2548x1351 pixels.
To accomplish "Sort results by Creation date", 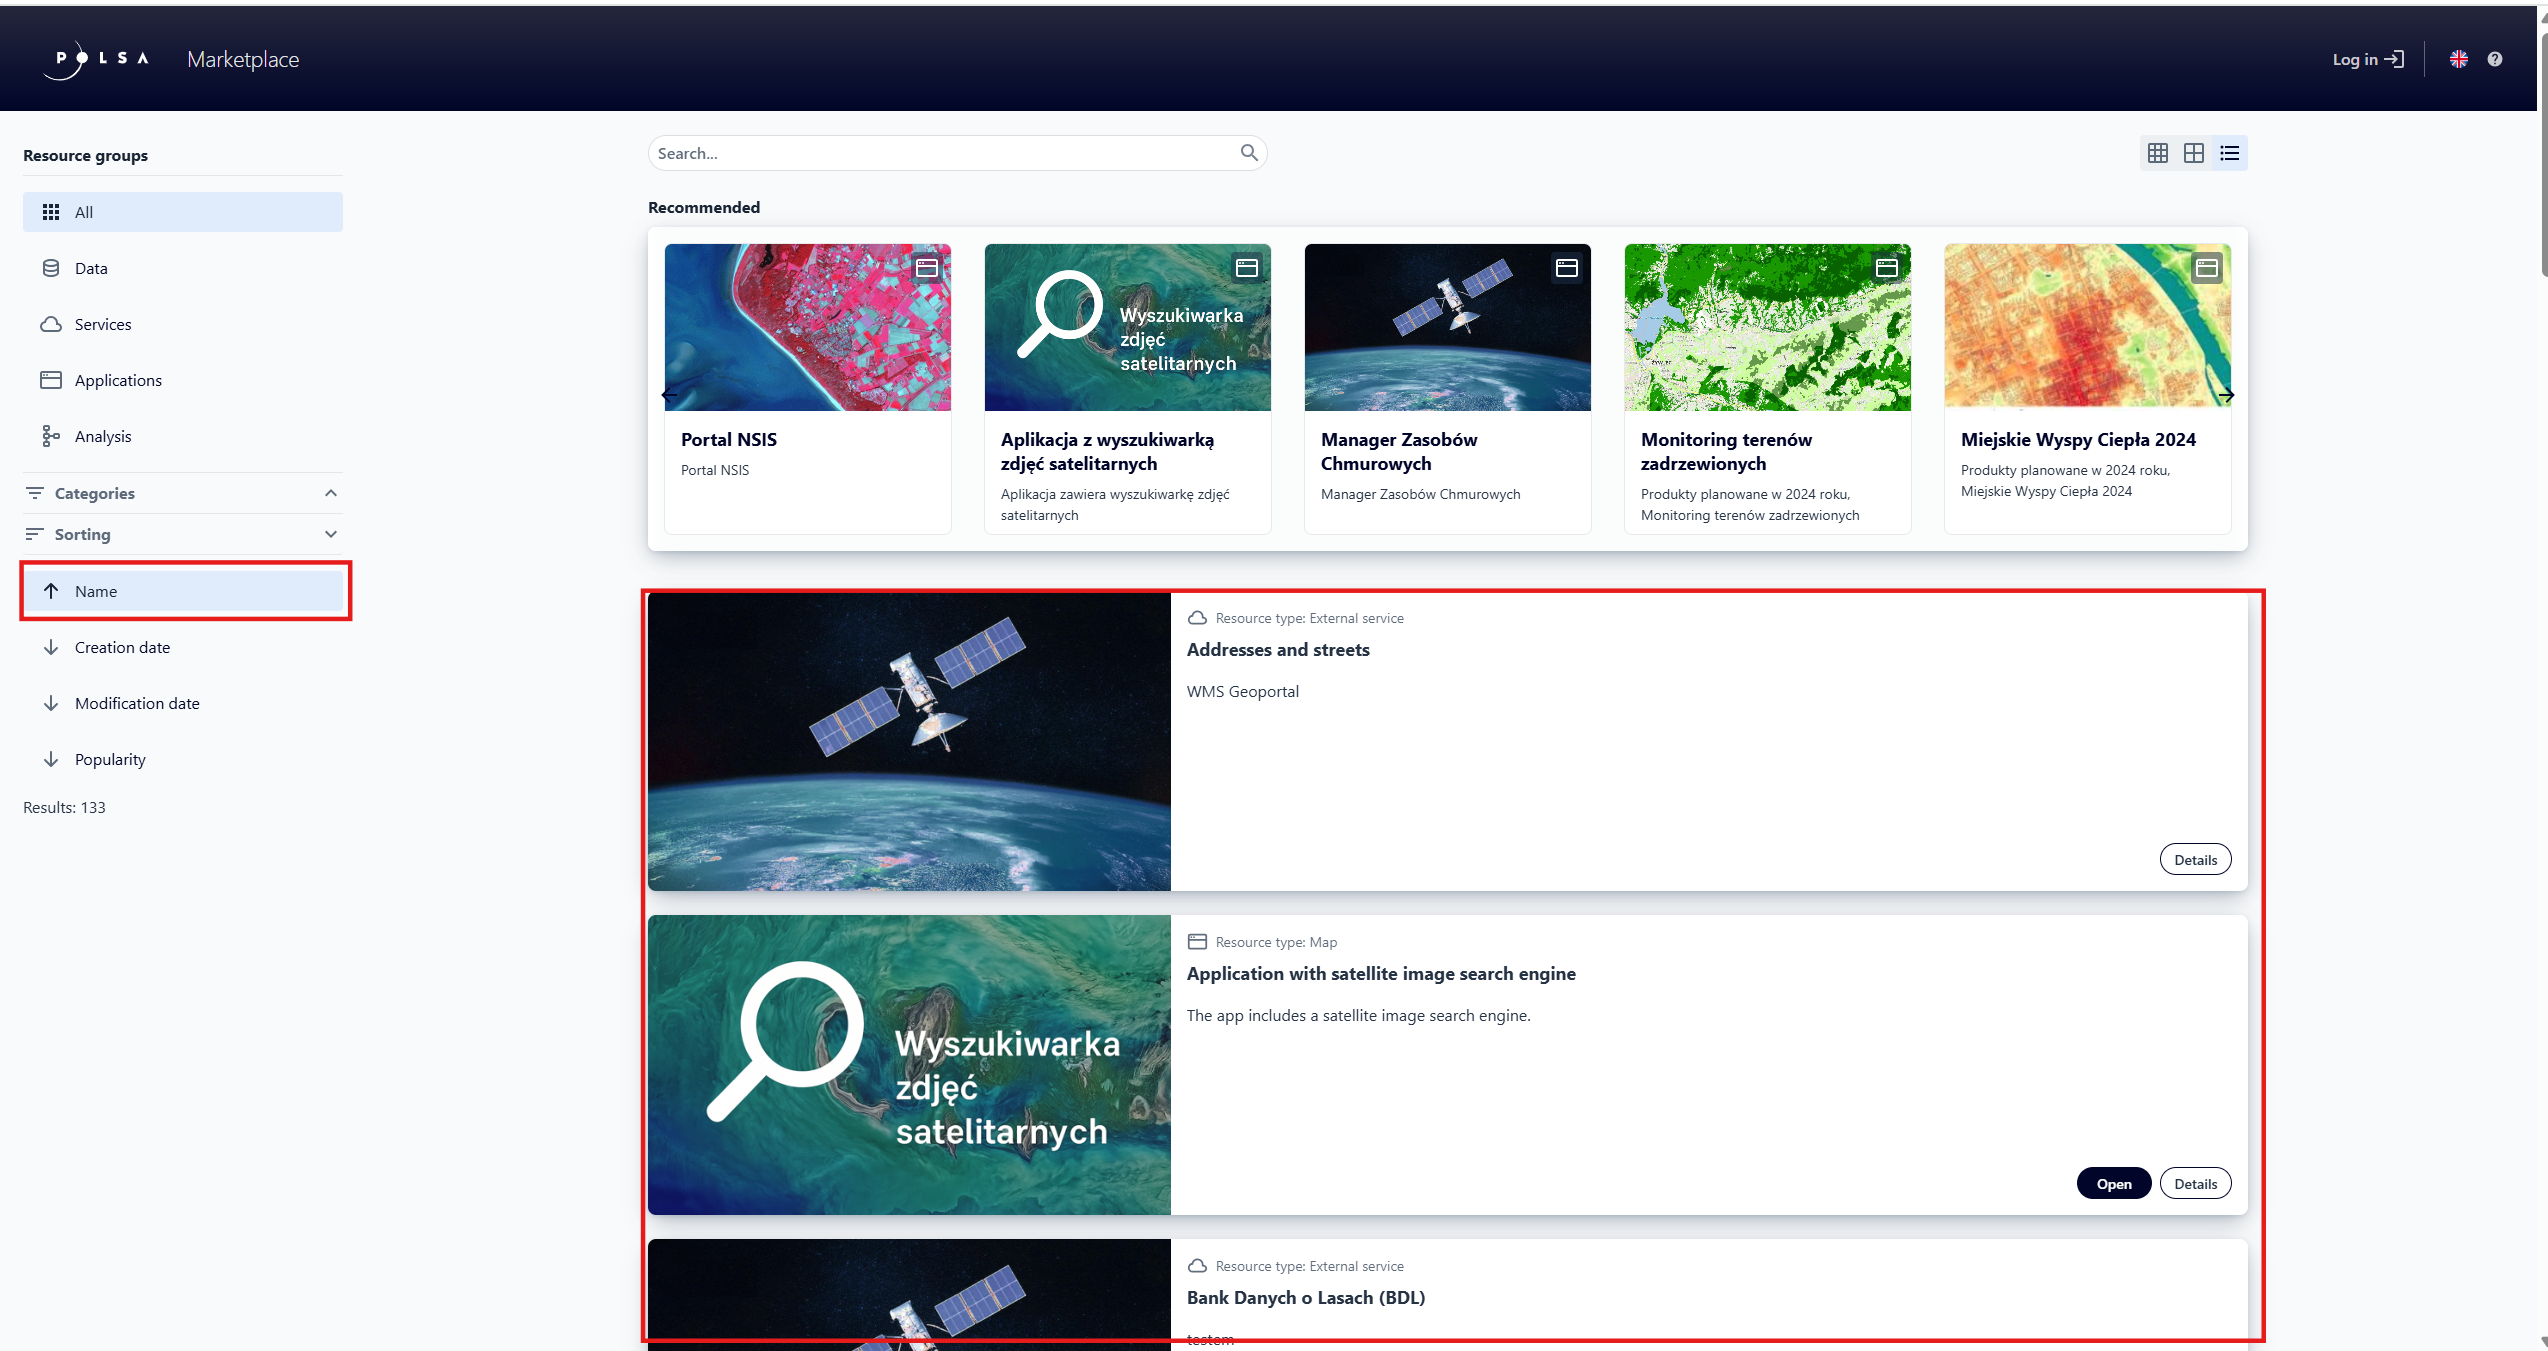I will coord(122,647).
